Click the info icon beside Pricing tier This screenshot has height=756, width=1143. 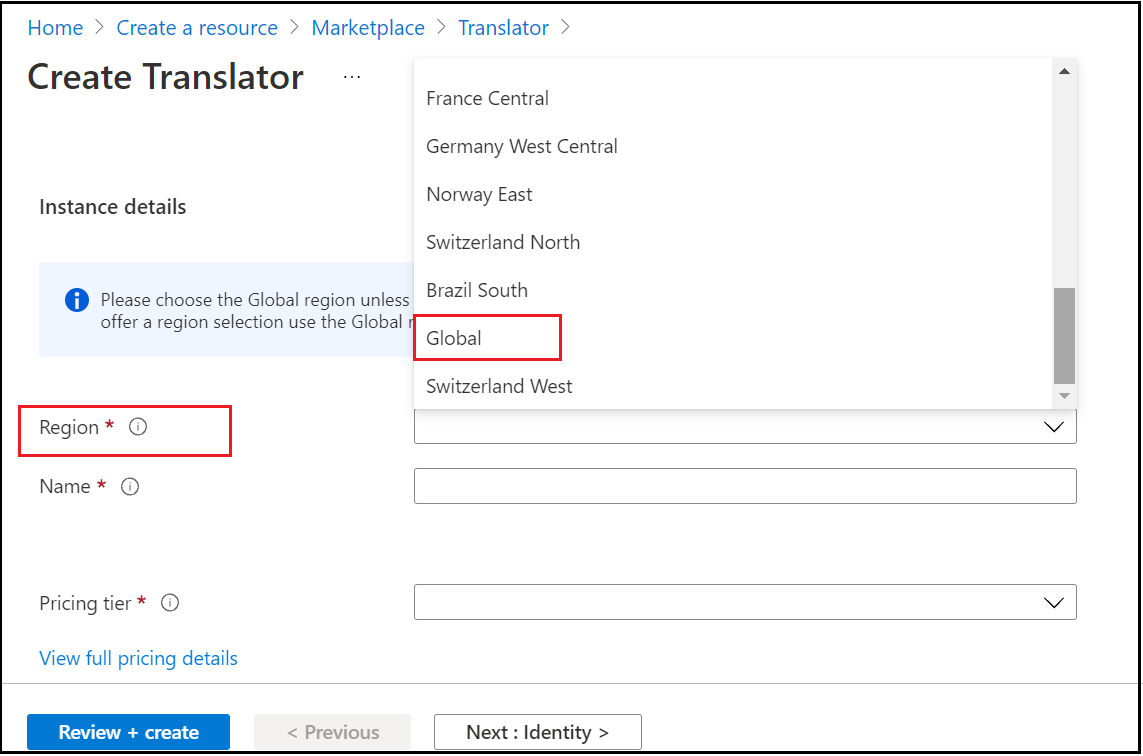point(169,602)
